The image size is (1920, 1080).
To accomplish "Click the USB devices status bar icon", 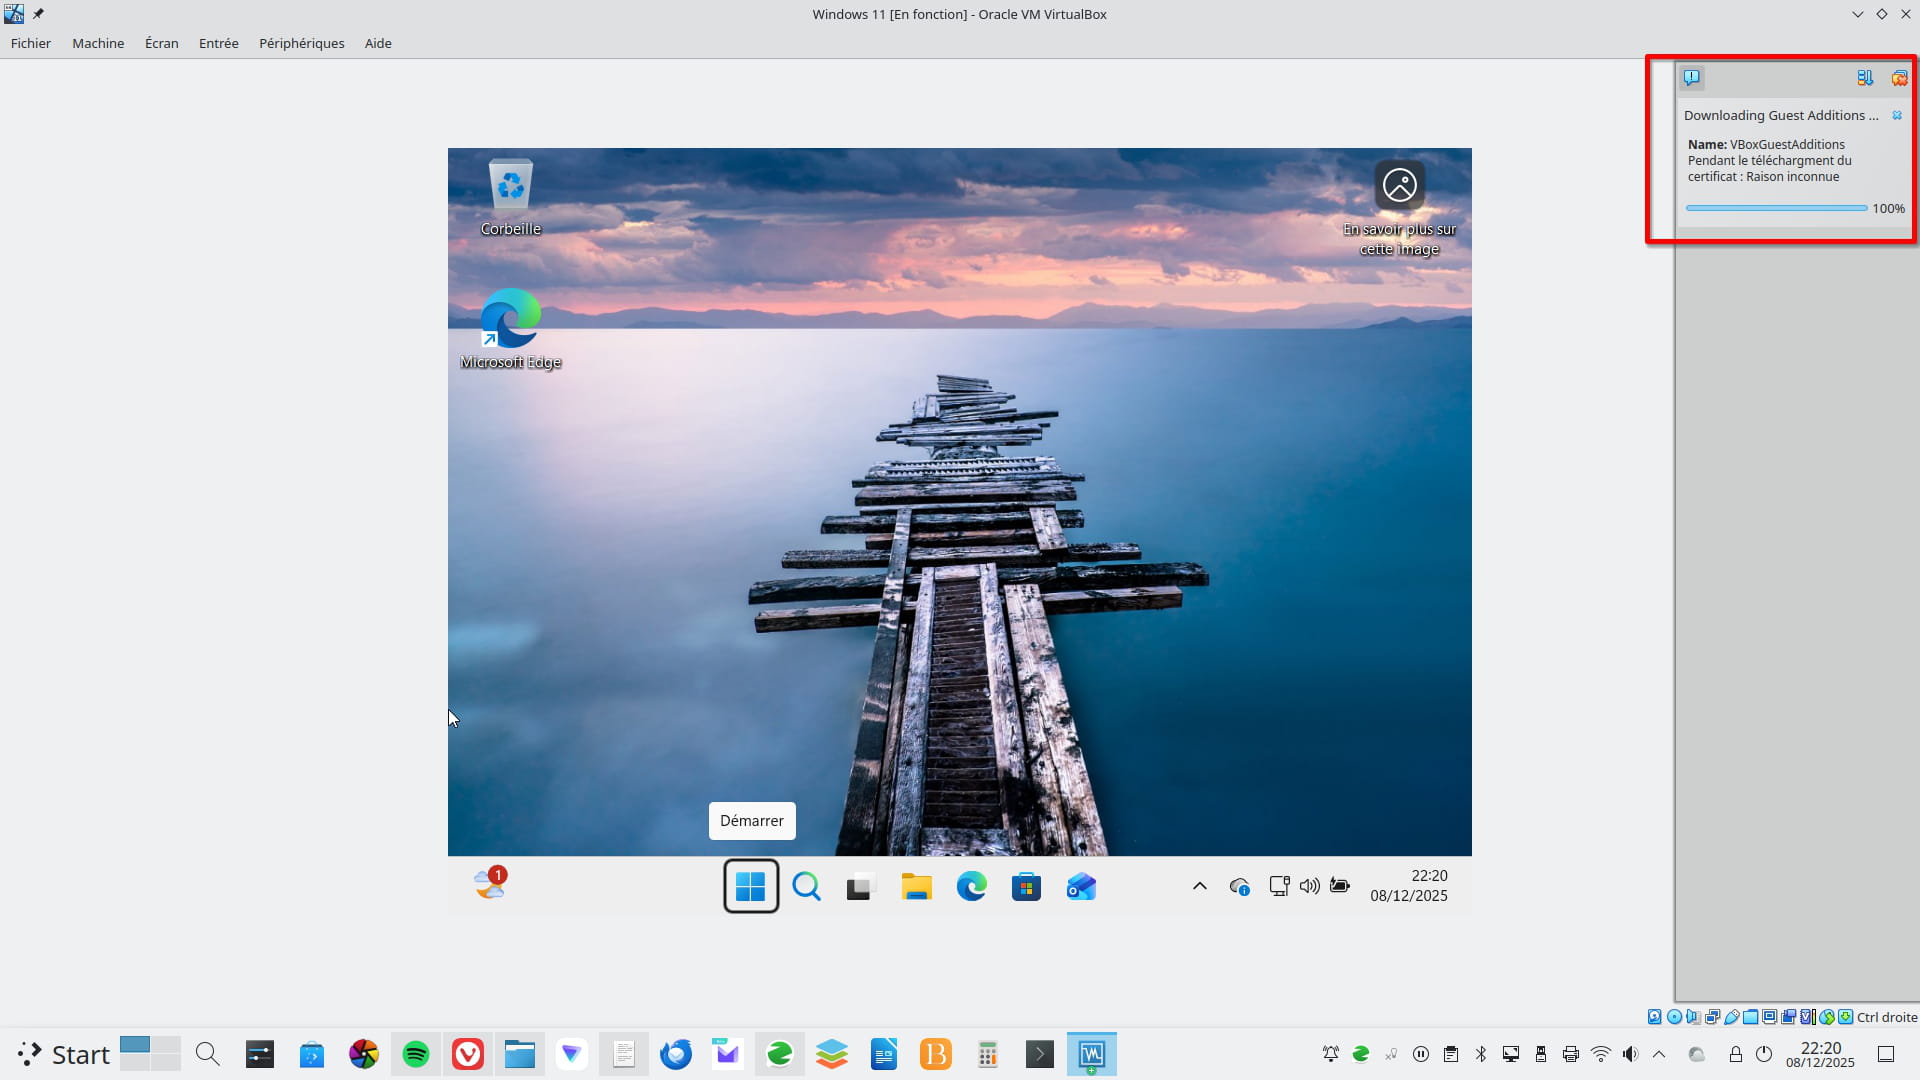I will 1732,1017.
